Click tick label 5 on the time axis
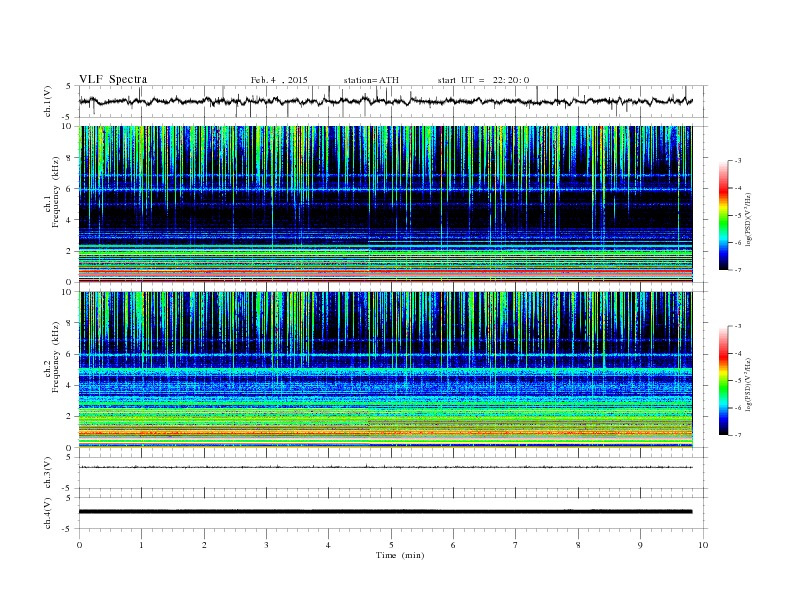 point(391,545)
